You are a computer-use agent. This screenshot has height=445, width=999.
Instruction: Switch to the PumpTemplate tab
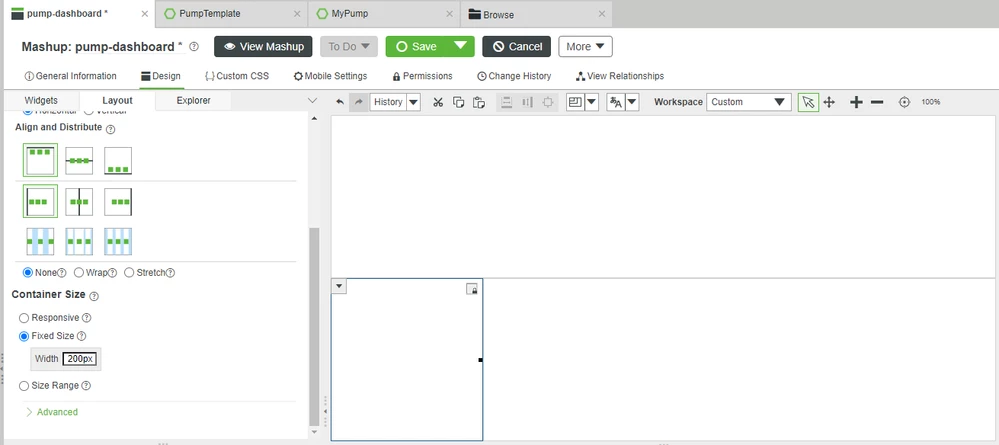point(210,13)
